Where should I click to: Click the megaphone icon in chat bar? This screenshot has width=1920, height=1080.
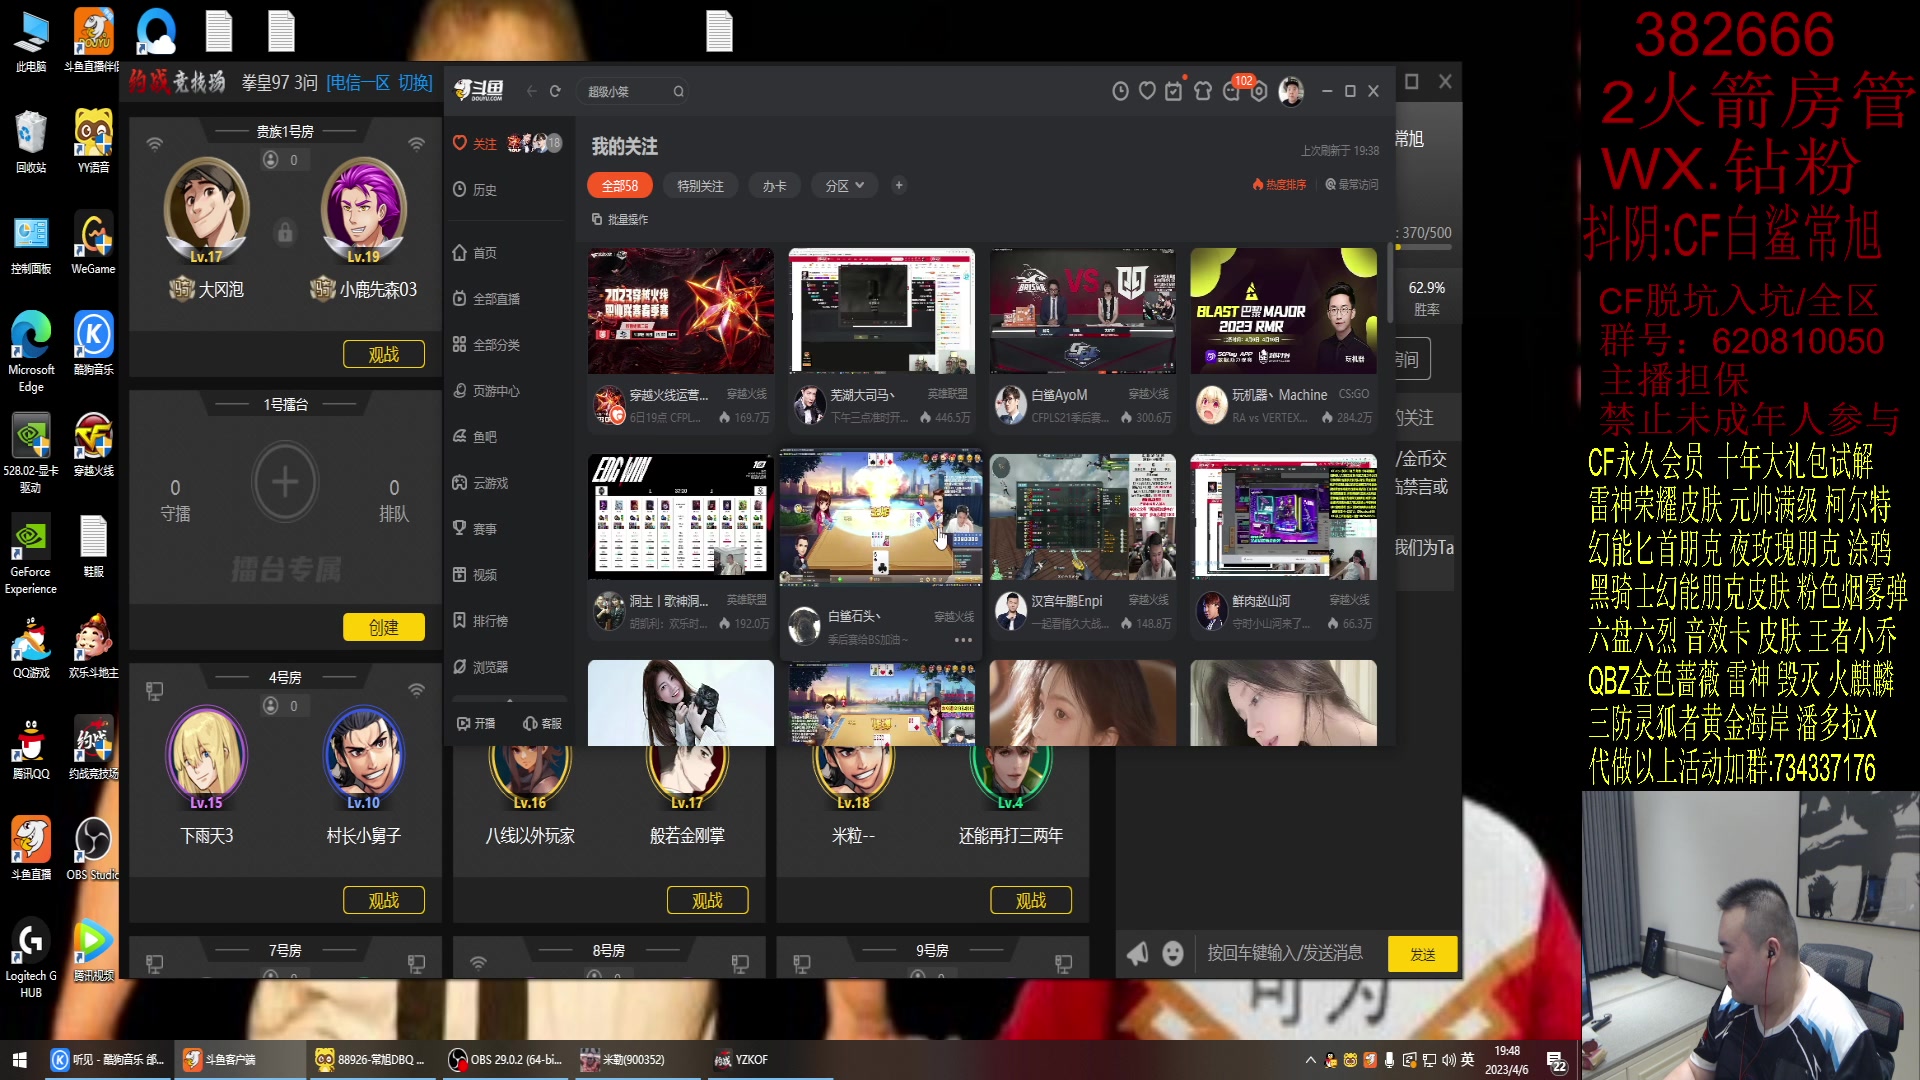pos(1138,953)
